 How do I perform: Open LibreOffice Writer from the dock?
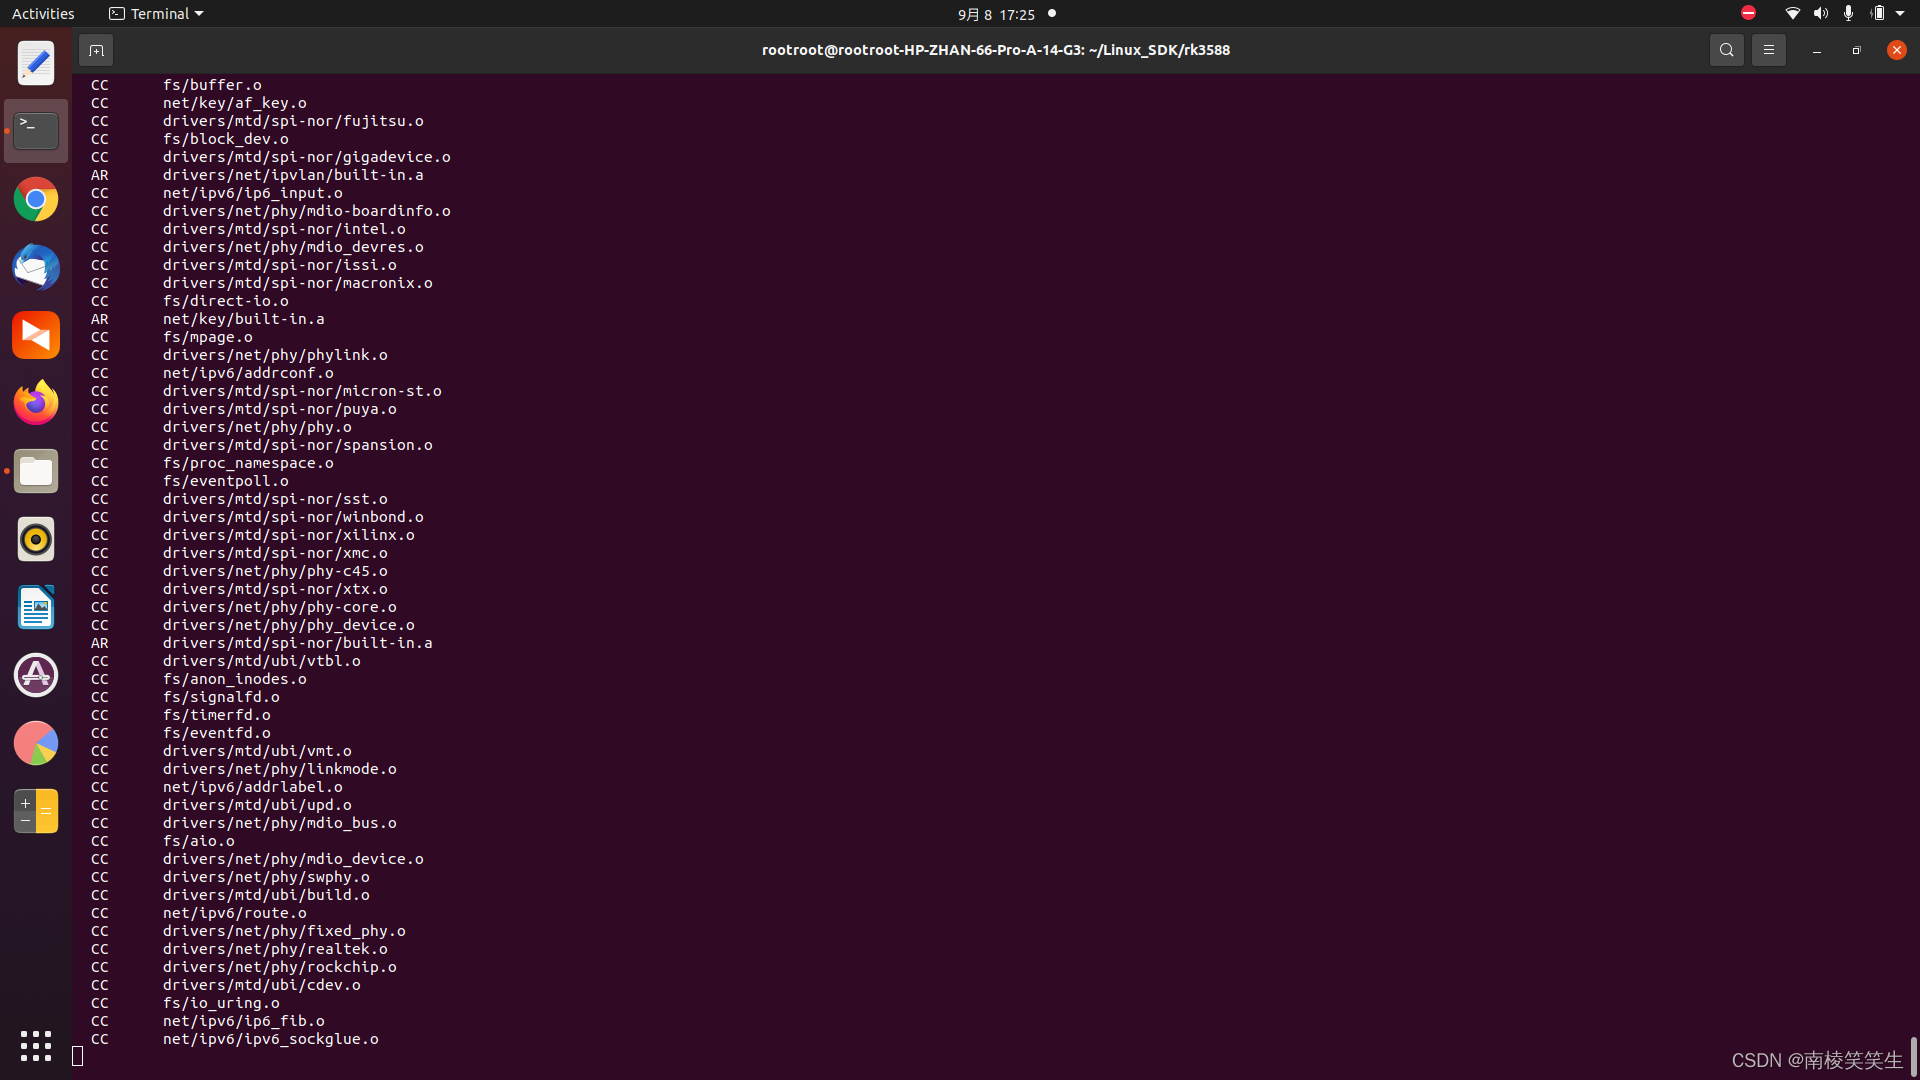35,607
